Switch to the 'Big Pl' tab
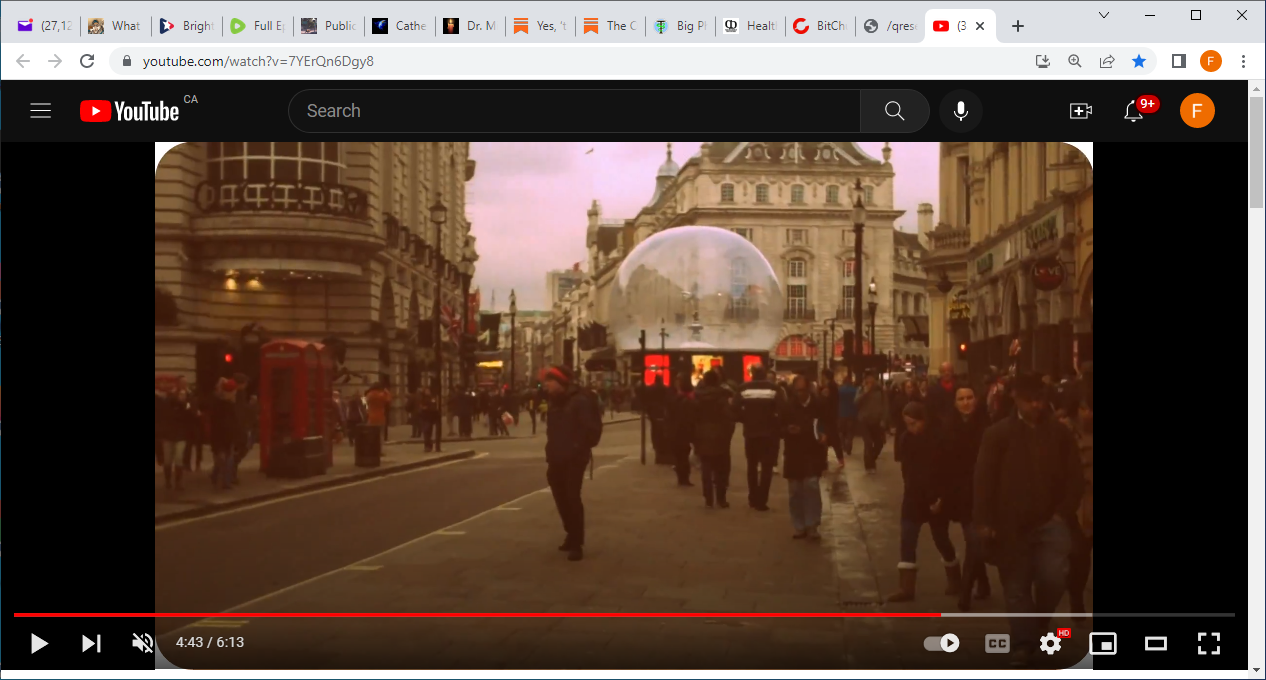Image resolution: width=1266 pixels, height=680 pixels. click(x=680, y=26)
